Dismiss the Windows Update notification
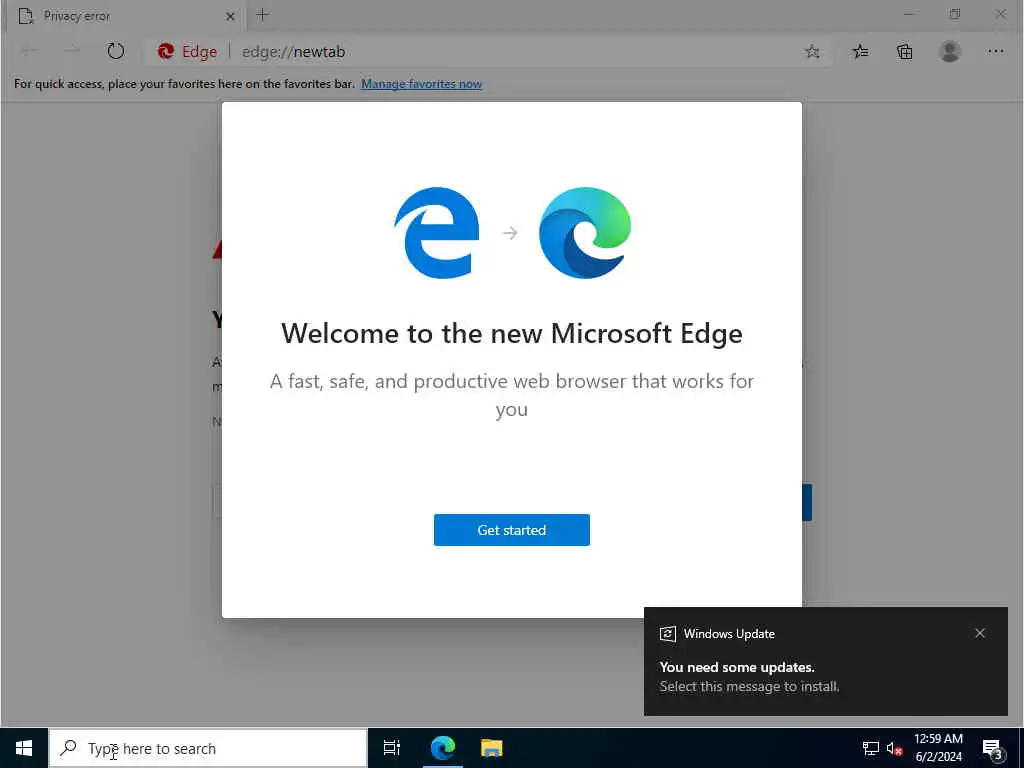 click(980, 633)
